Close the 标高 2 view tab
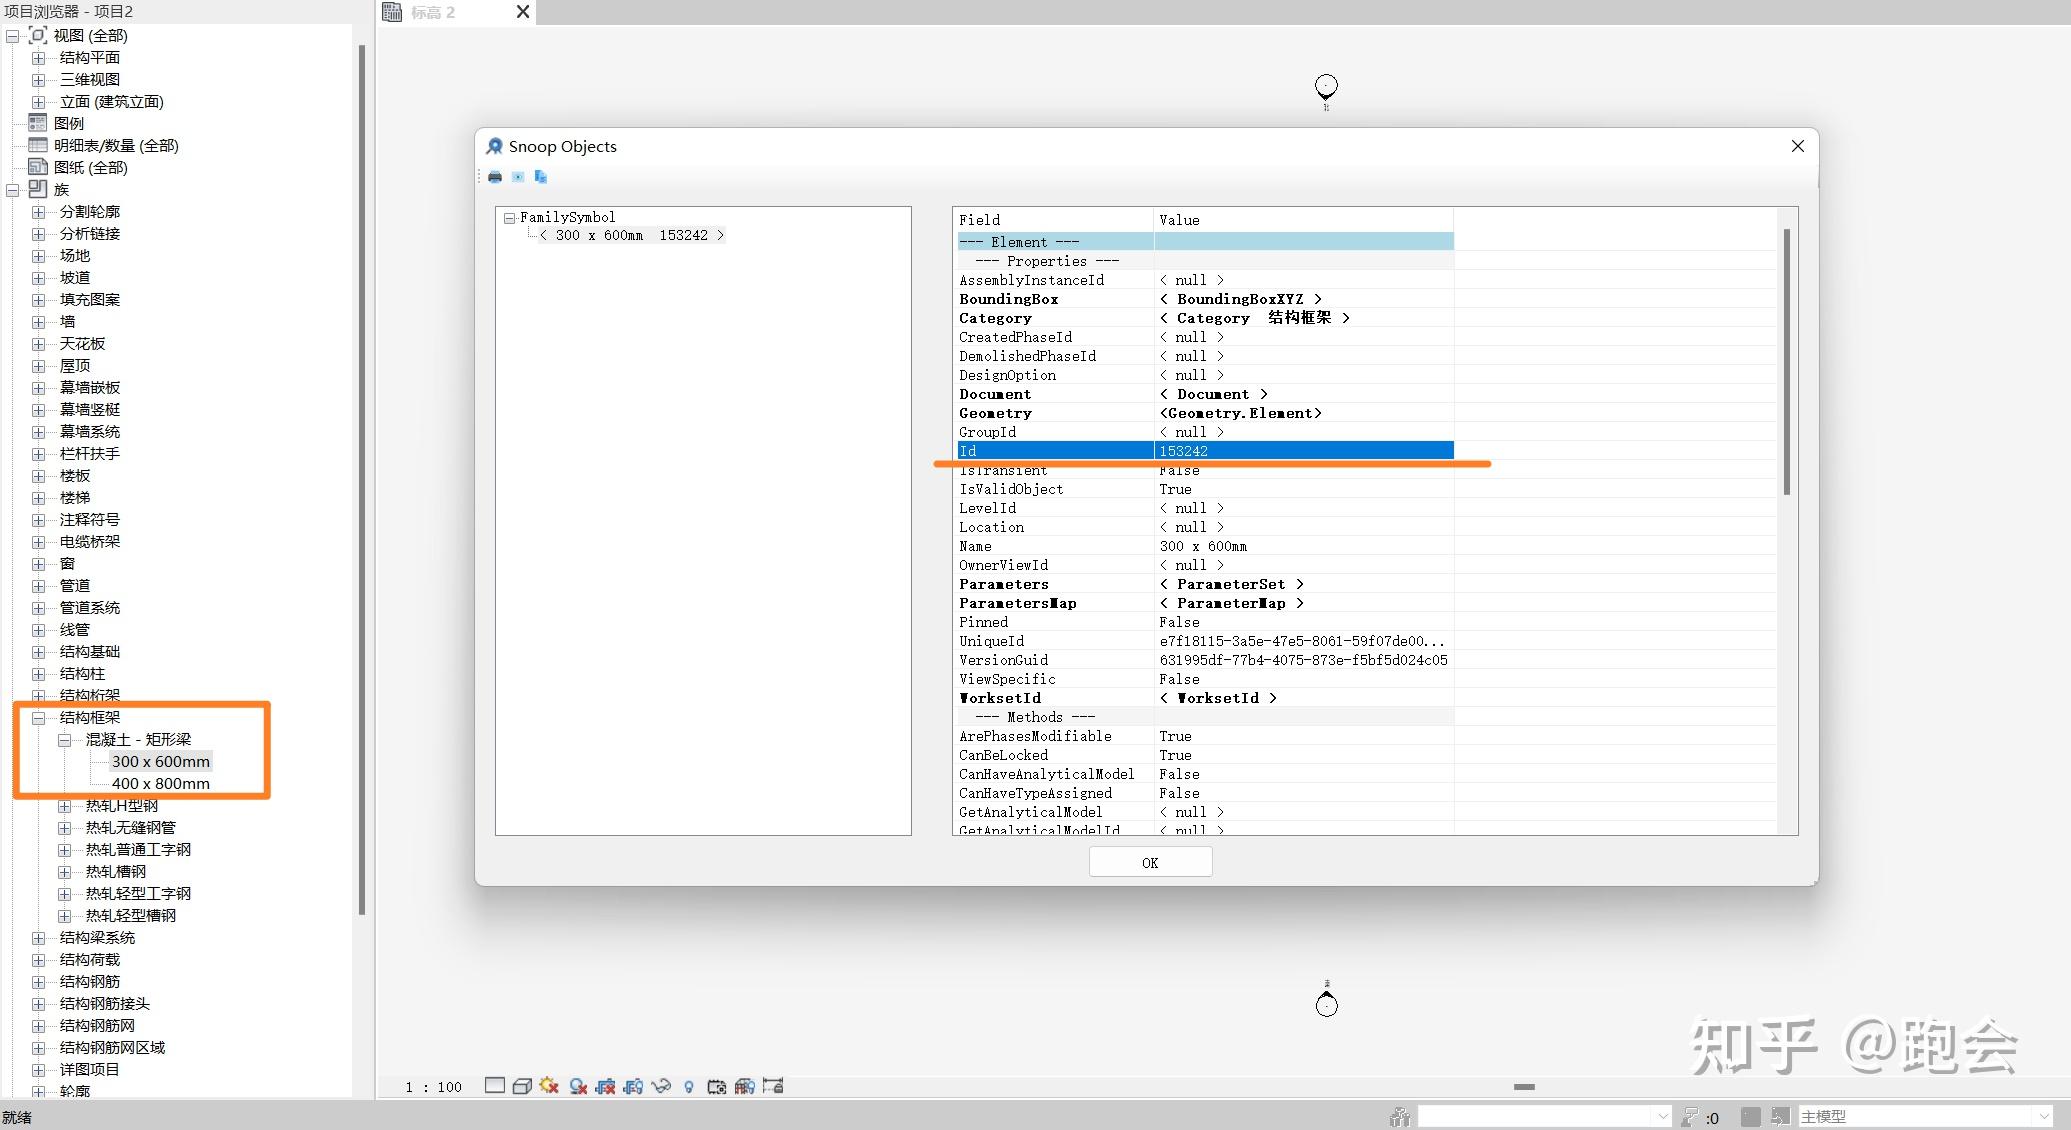 (522, 12)
